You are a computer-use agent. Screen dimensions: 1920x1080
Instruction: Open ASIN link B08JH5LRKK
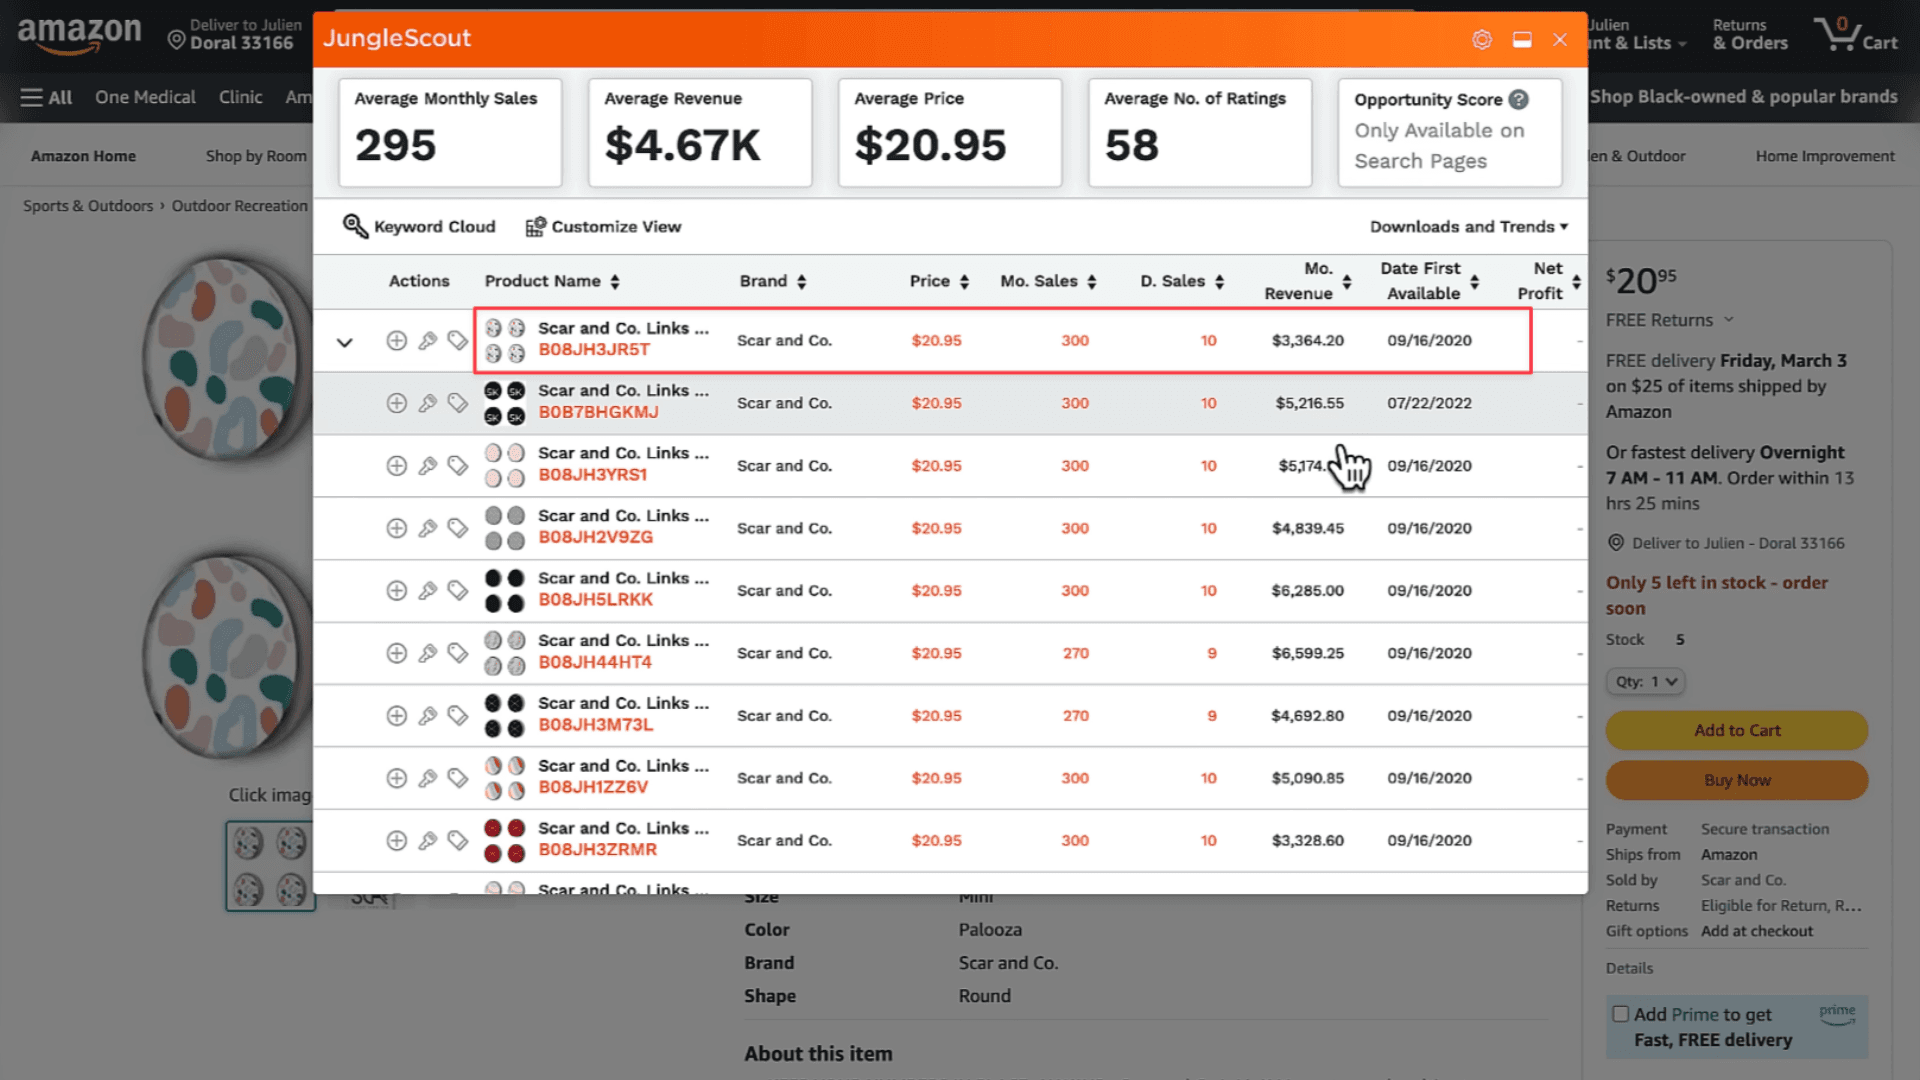[x=595, y=600]
